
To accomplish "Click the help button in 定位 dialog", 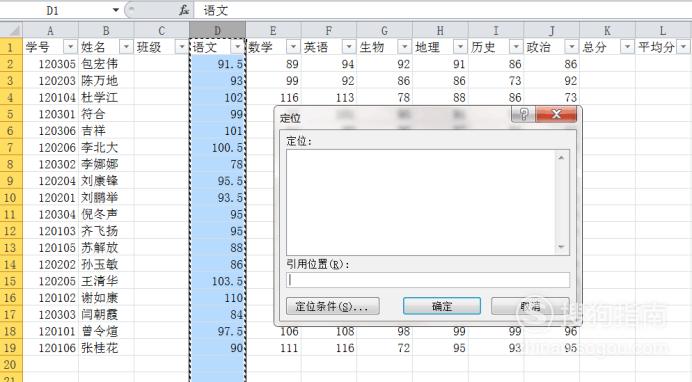I will (x=523, y=115).
